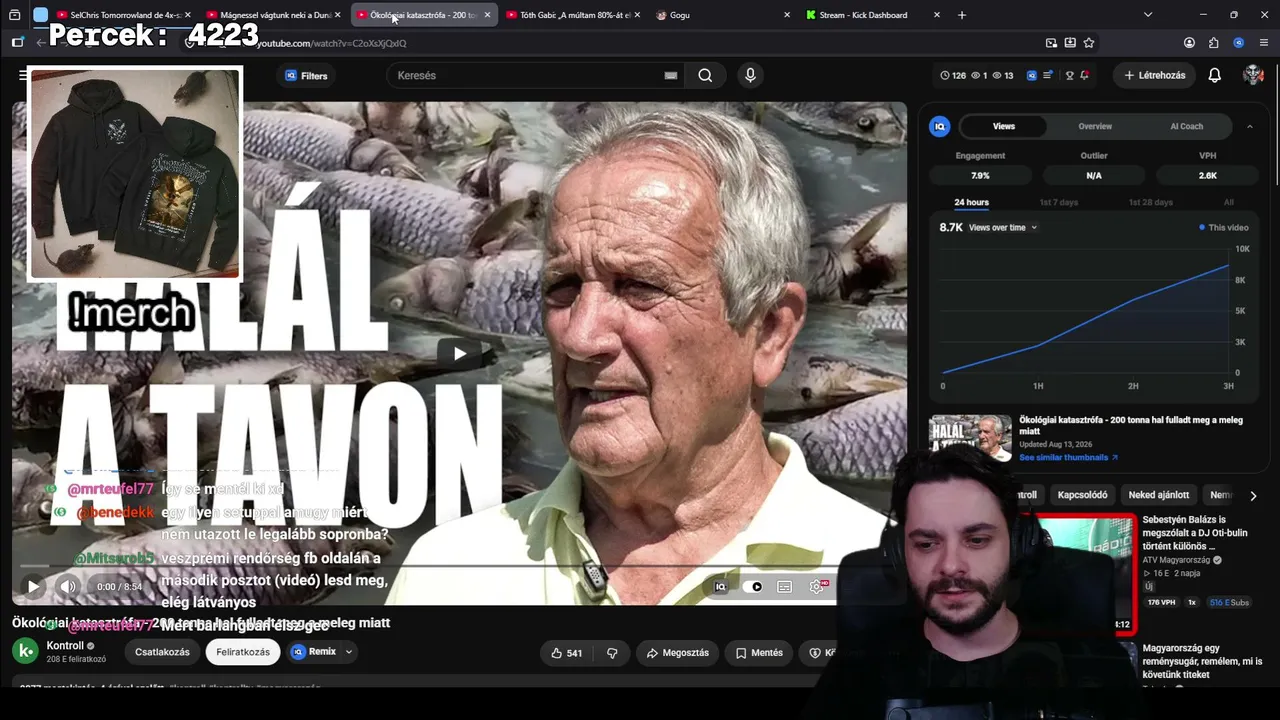Open a new browser tab
The height and width of the screenshot is (720, 1280).
tap(962, 15)
